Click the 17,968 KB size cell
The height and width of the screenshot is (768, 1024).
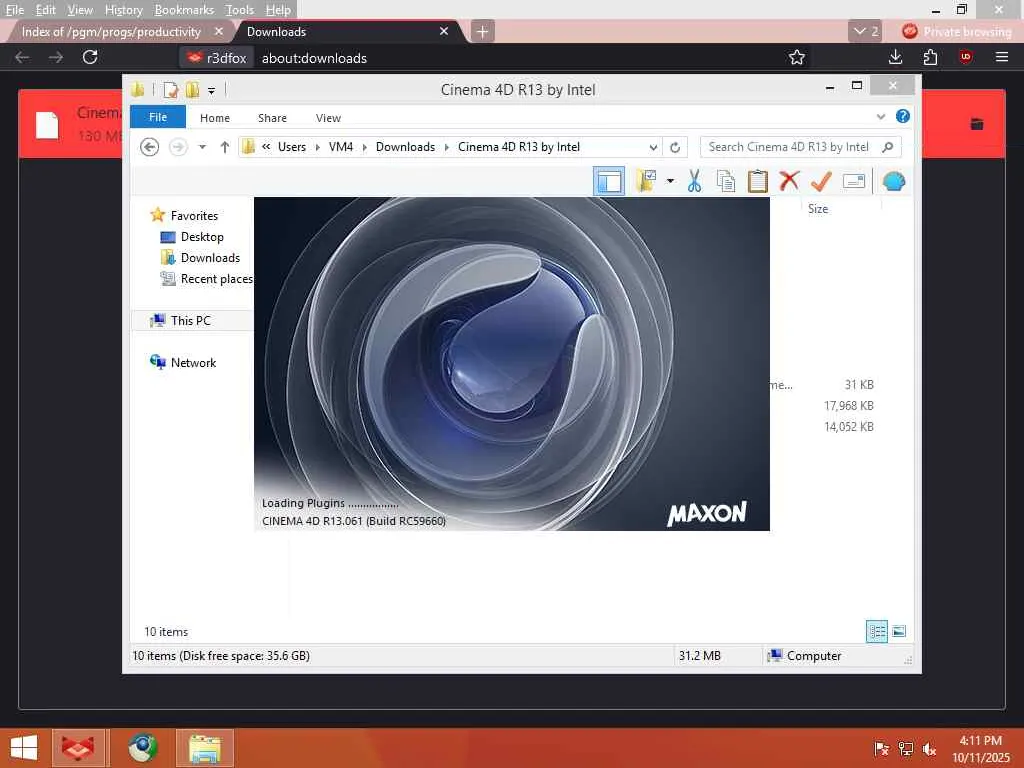point(848,406)
